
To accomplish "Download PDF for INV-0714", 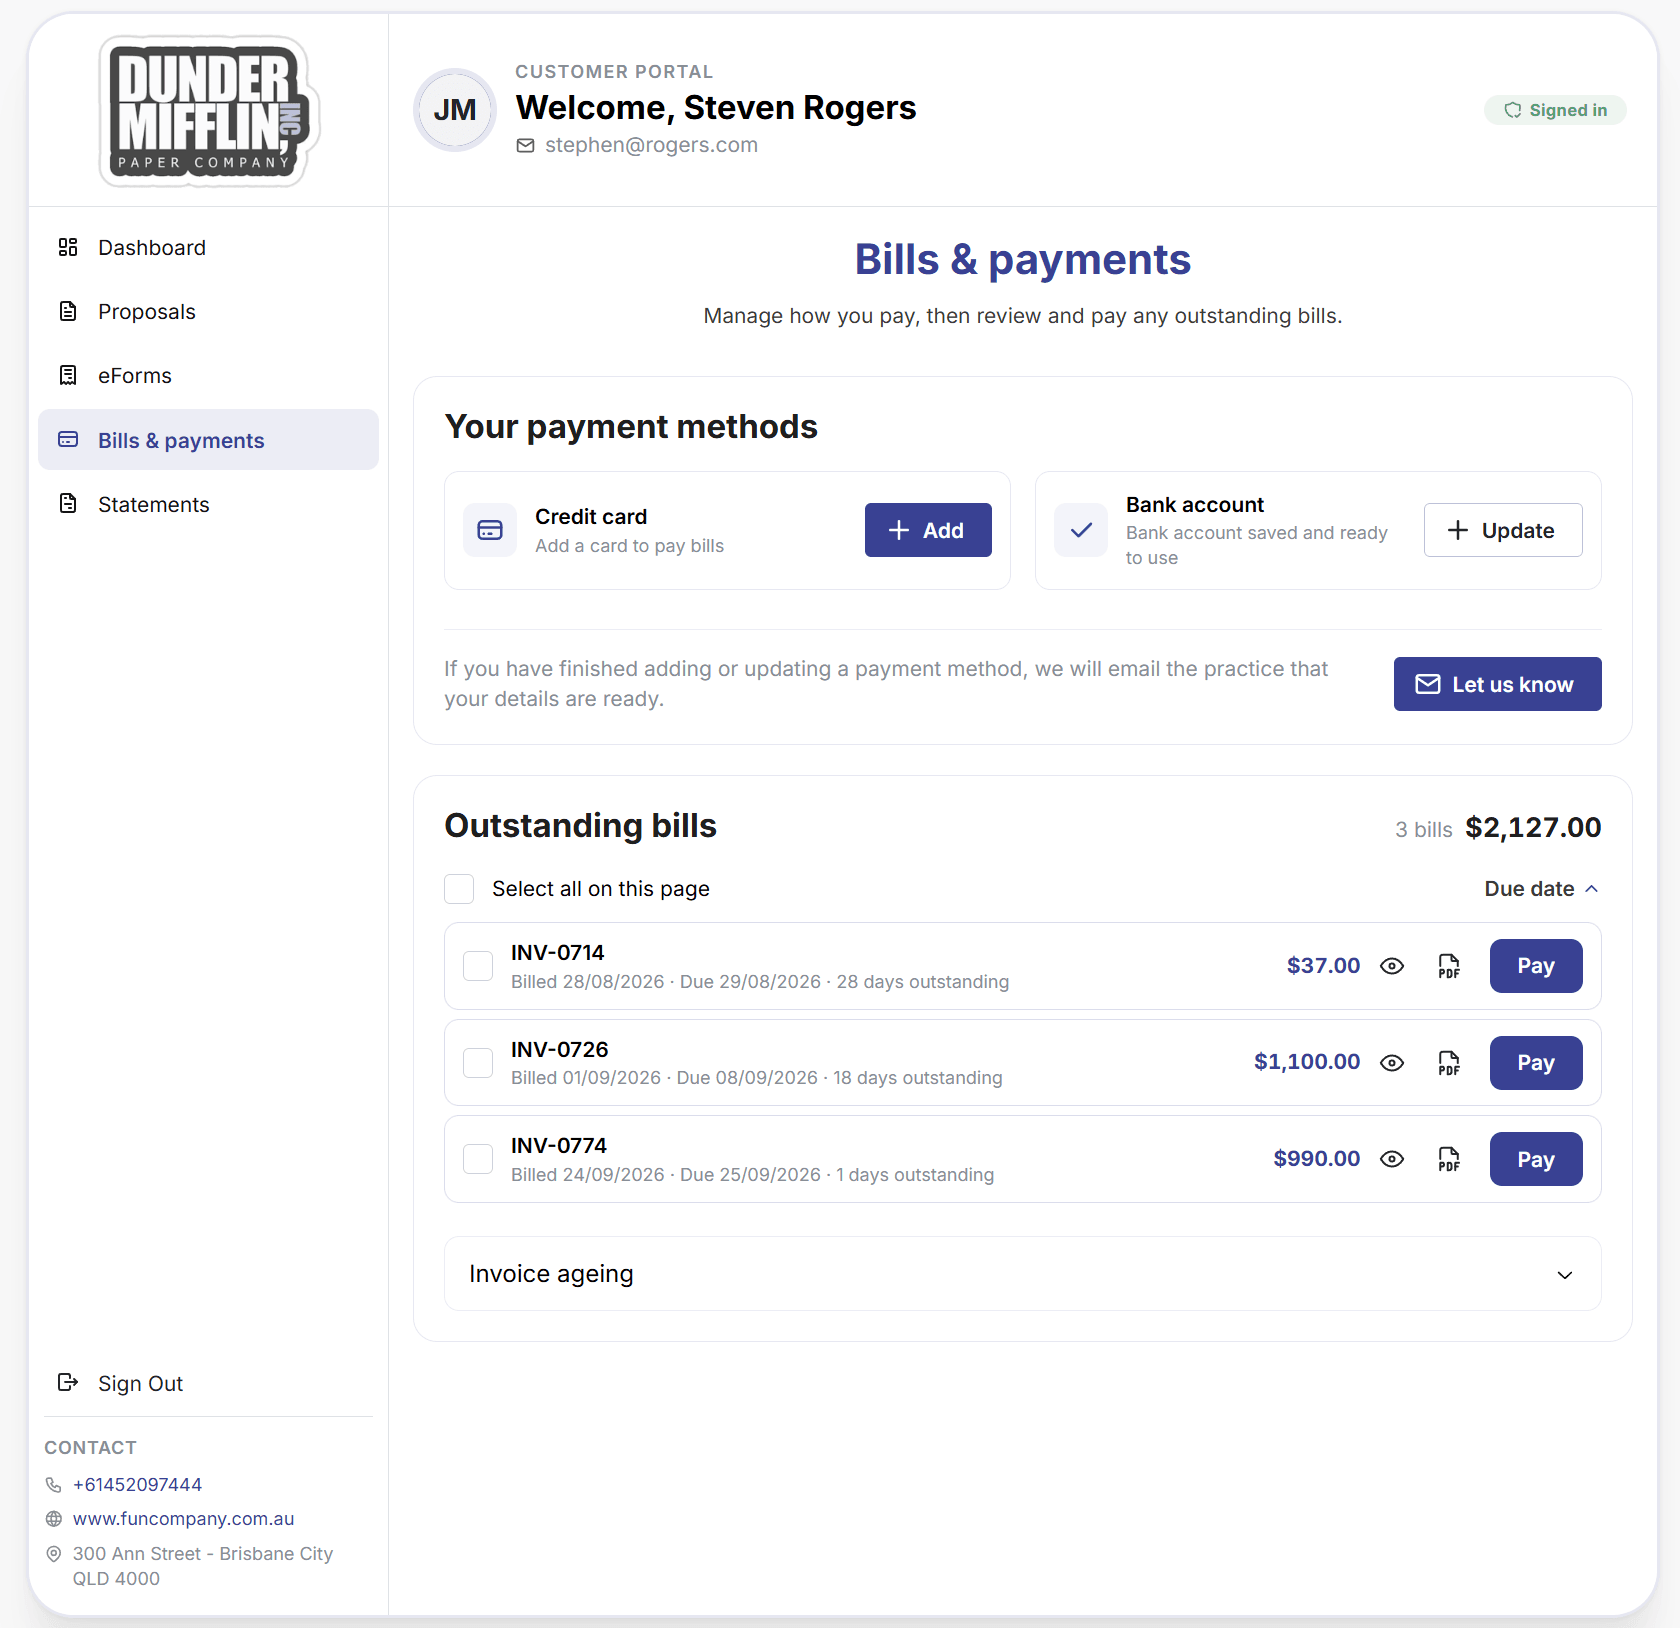I will (x=1449, y=966).
